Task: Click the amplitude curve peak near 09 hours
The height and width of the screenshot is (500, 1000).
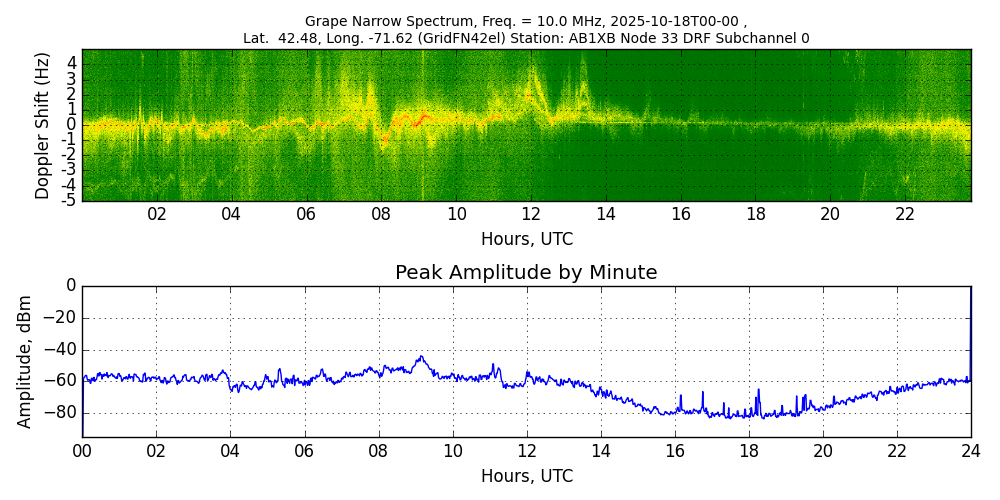Action: tap(421, 357)
